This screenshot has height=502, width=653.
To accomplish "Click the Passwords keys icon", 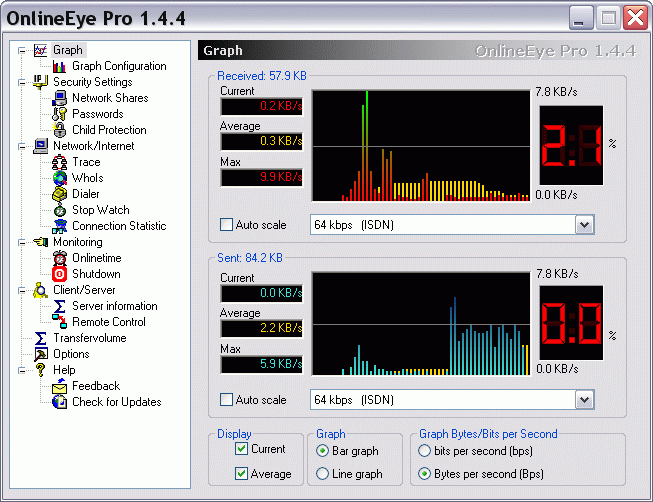I will 60,114.
